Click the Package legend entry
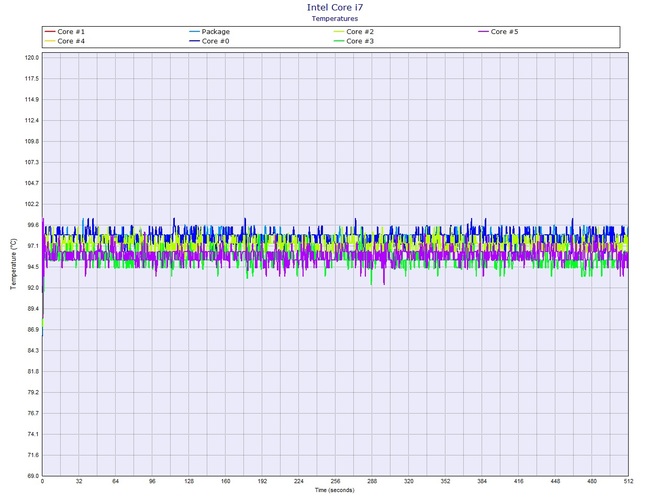 209,32
